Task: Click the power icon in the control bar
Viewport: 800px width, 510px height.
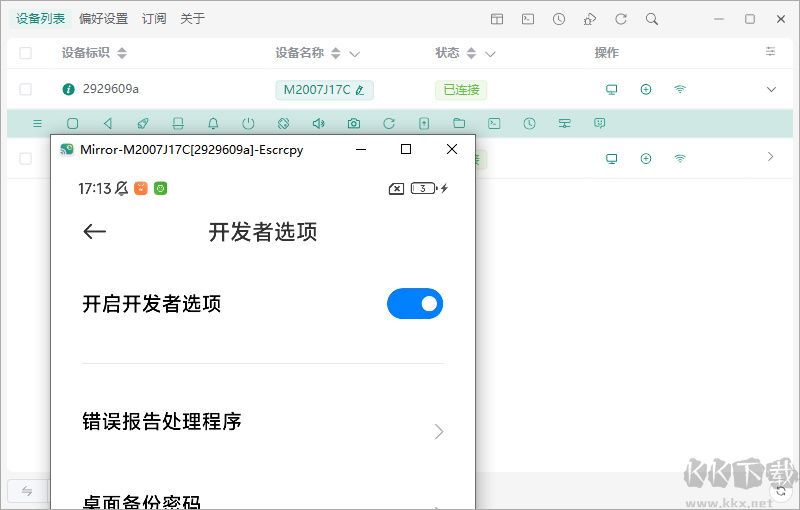Action: pos(248,123)
